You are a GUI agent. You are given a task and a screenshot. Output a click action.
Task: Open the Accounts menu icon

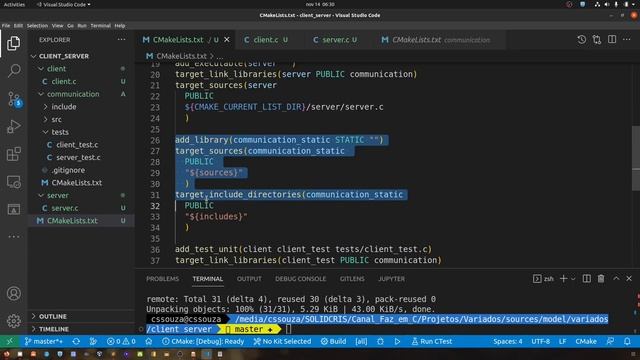pyautogui.click(x=13, y=293)
